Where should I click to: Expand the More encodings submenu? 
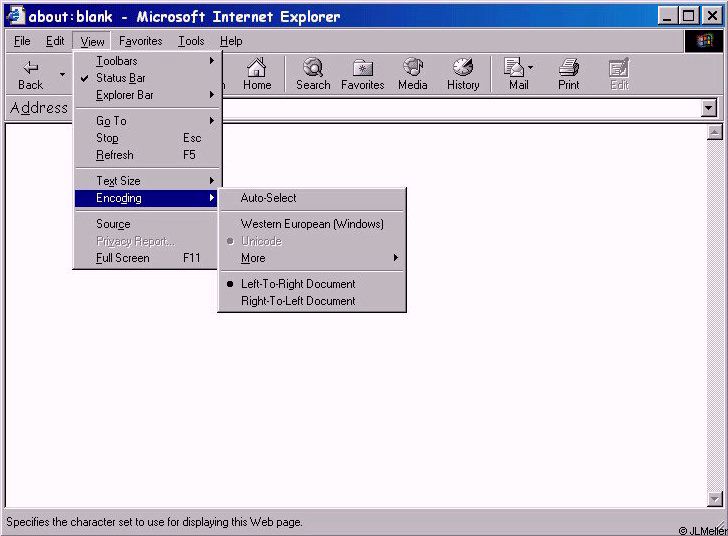click(312, 258)
